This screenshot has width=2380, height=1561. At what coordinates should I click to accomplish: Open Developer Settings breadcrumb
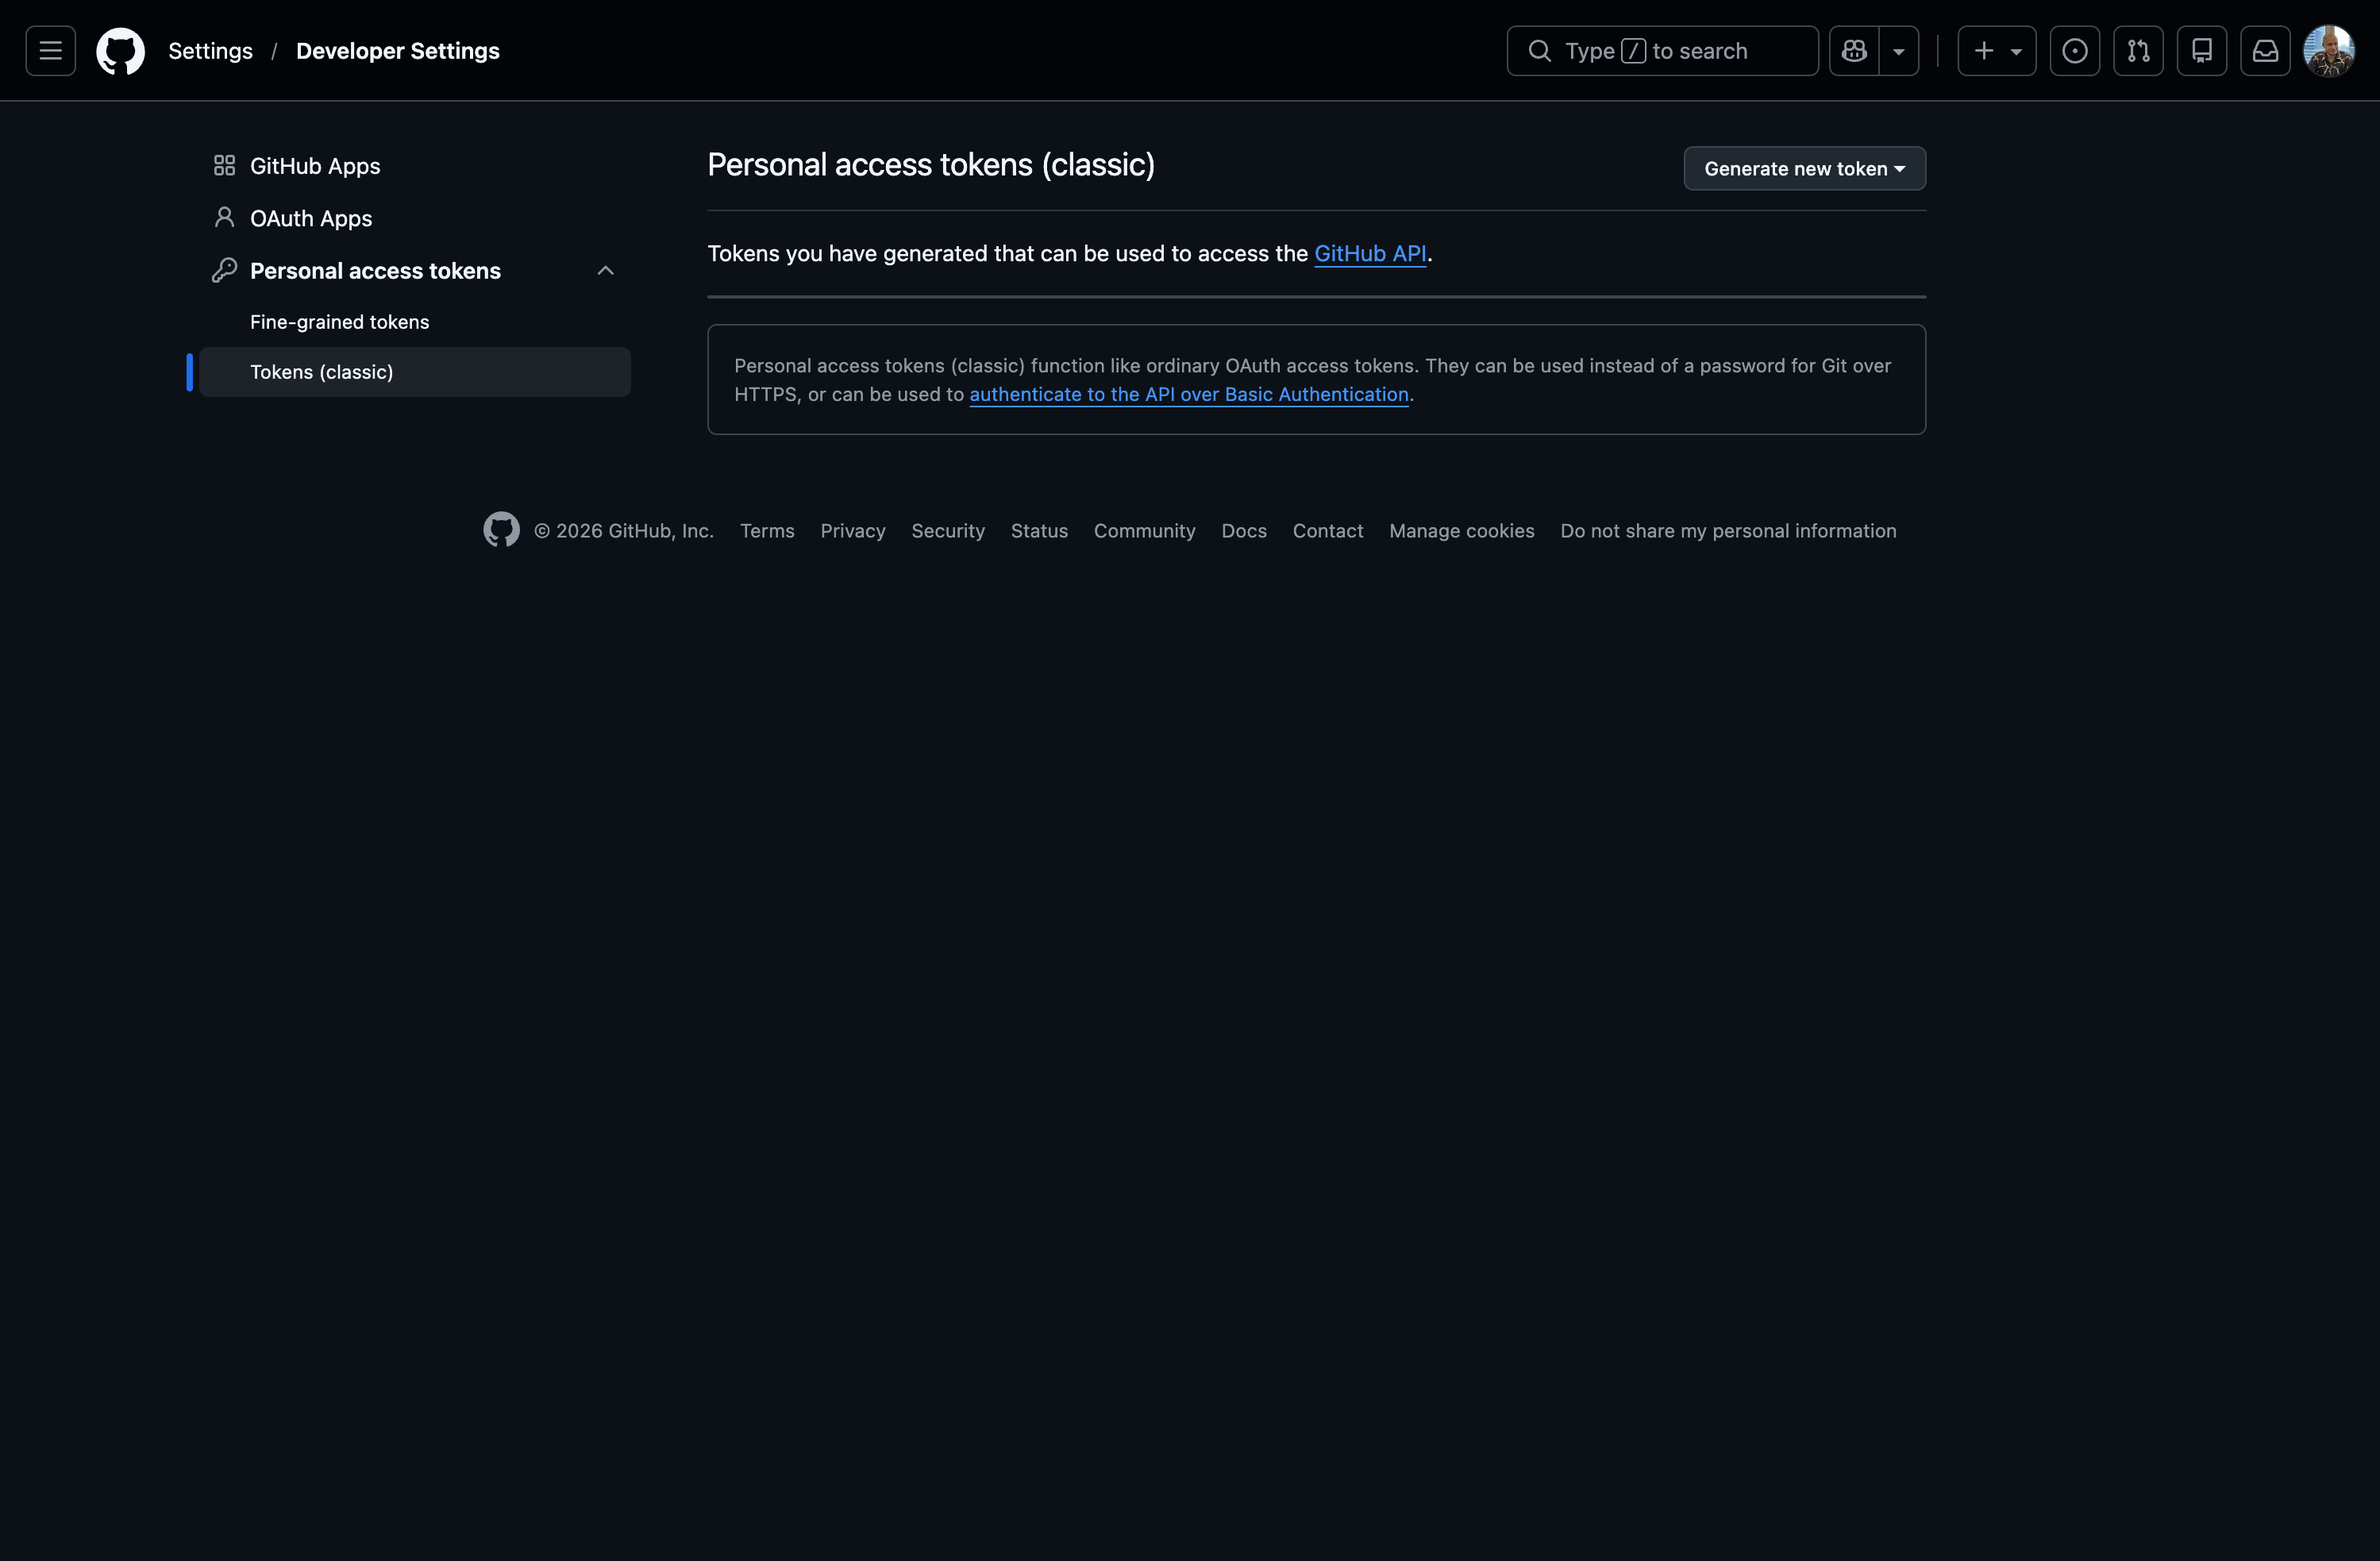398,51
